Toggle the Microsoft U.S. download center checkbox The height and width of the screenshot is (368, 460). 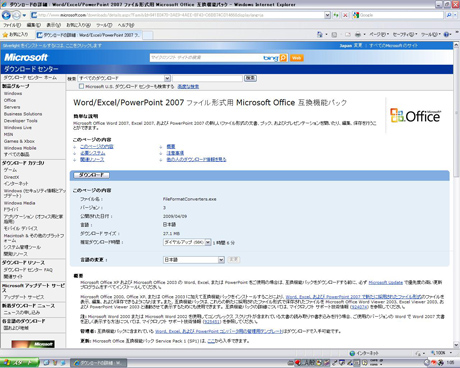coord(81,86)
